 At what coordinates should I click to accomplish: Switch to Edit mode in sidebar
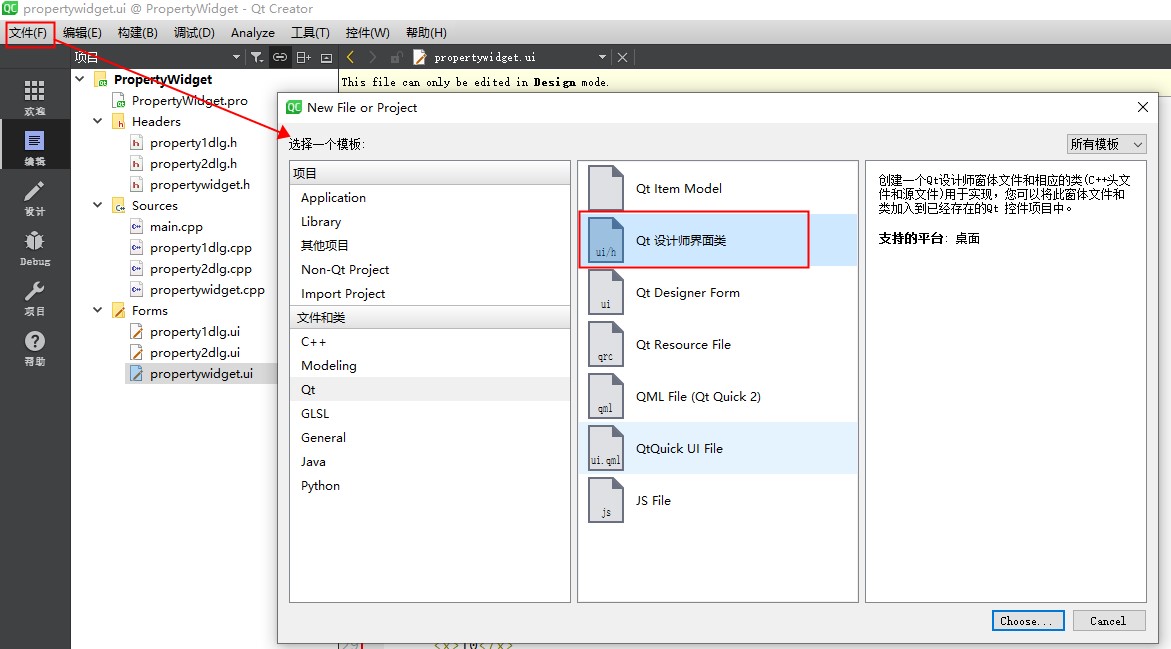point(34,148)
